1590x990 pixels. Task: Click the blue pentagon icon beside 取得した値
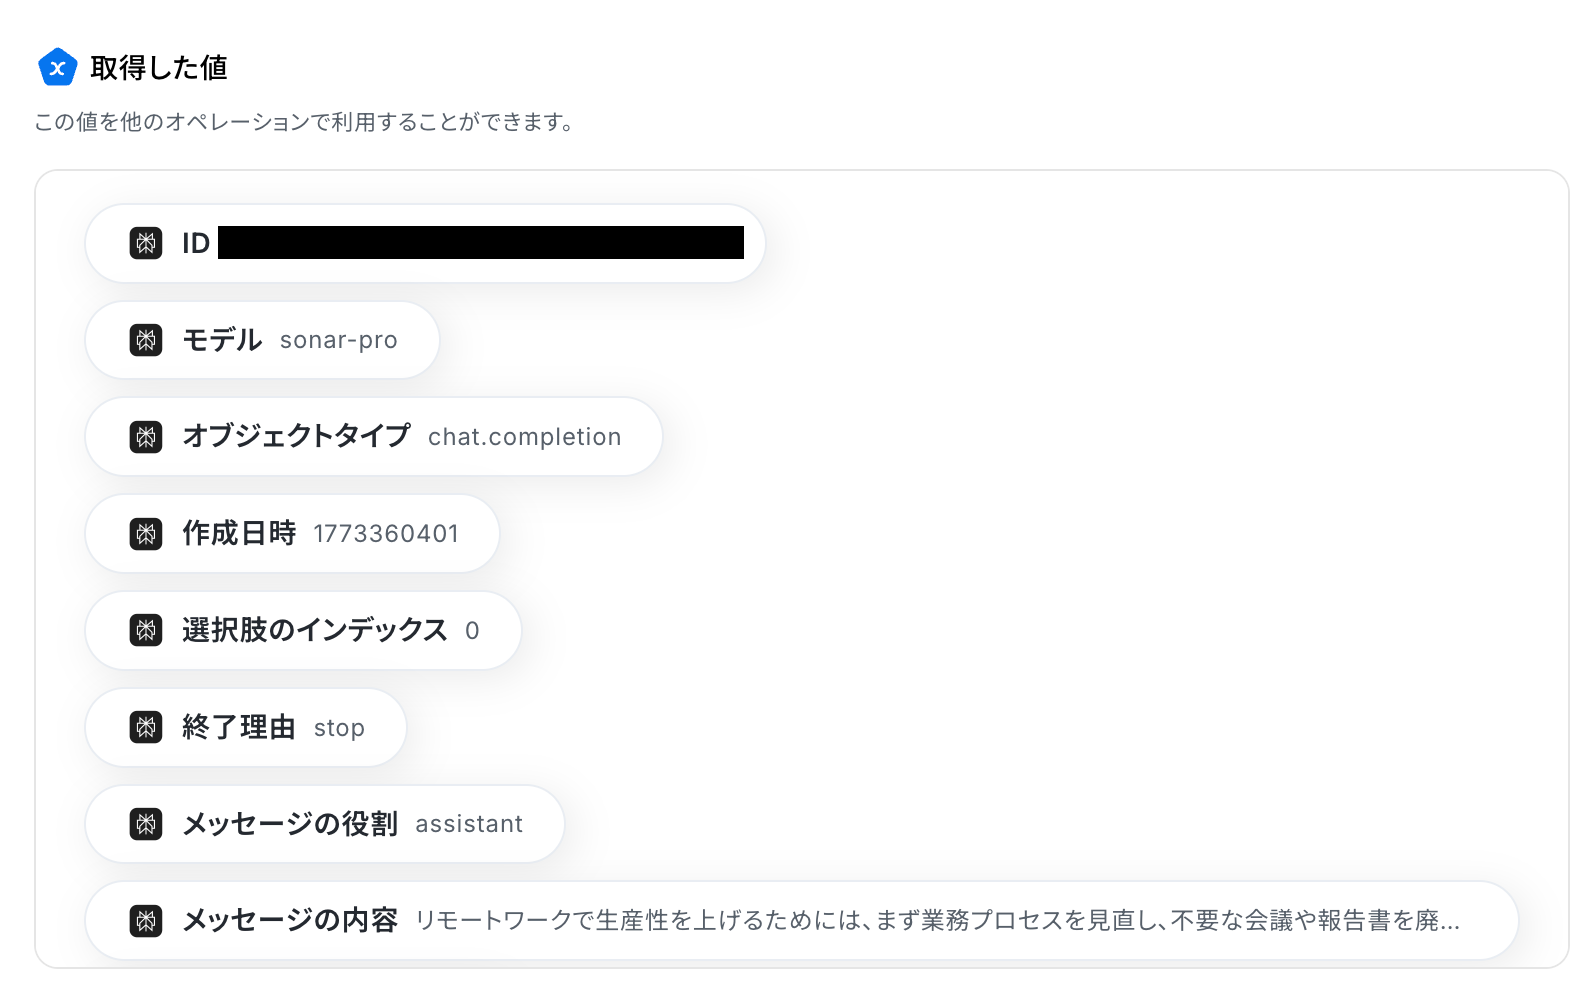(x=57, y=68)
